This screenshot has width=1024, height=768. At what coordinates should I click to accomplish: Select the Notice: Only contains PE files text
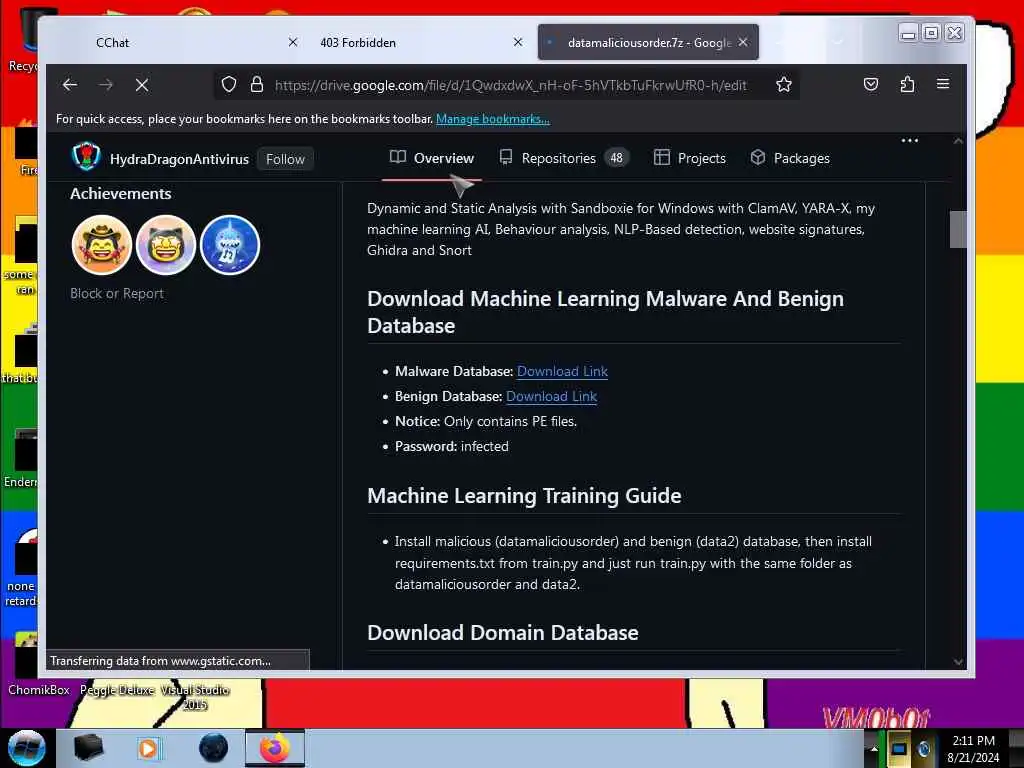click(x=486, y=422)
